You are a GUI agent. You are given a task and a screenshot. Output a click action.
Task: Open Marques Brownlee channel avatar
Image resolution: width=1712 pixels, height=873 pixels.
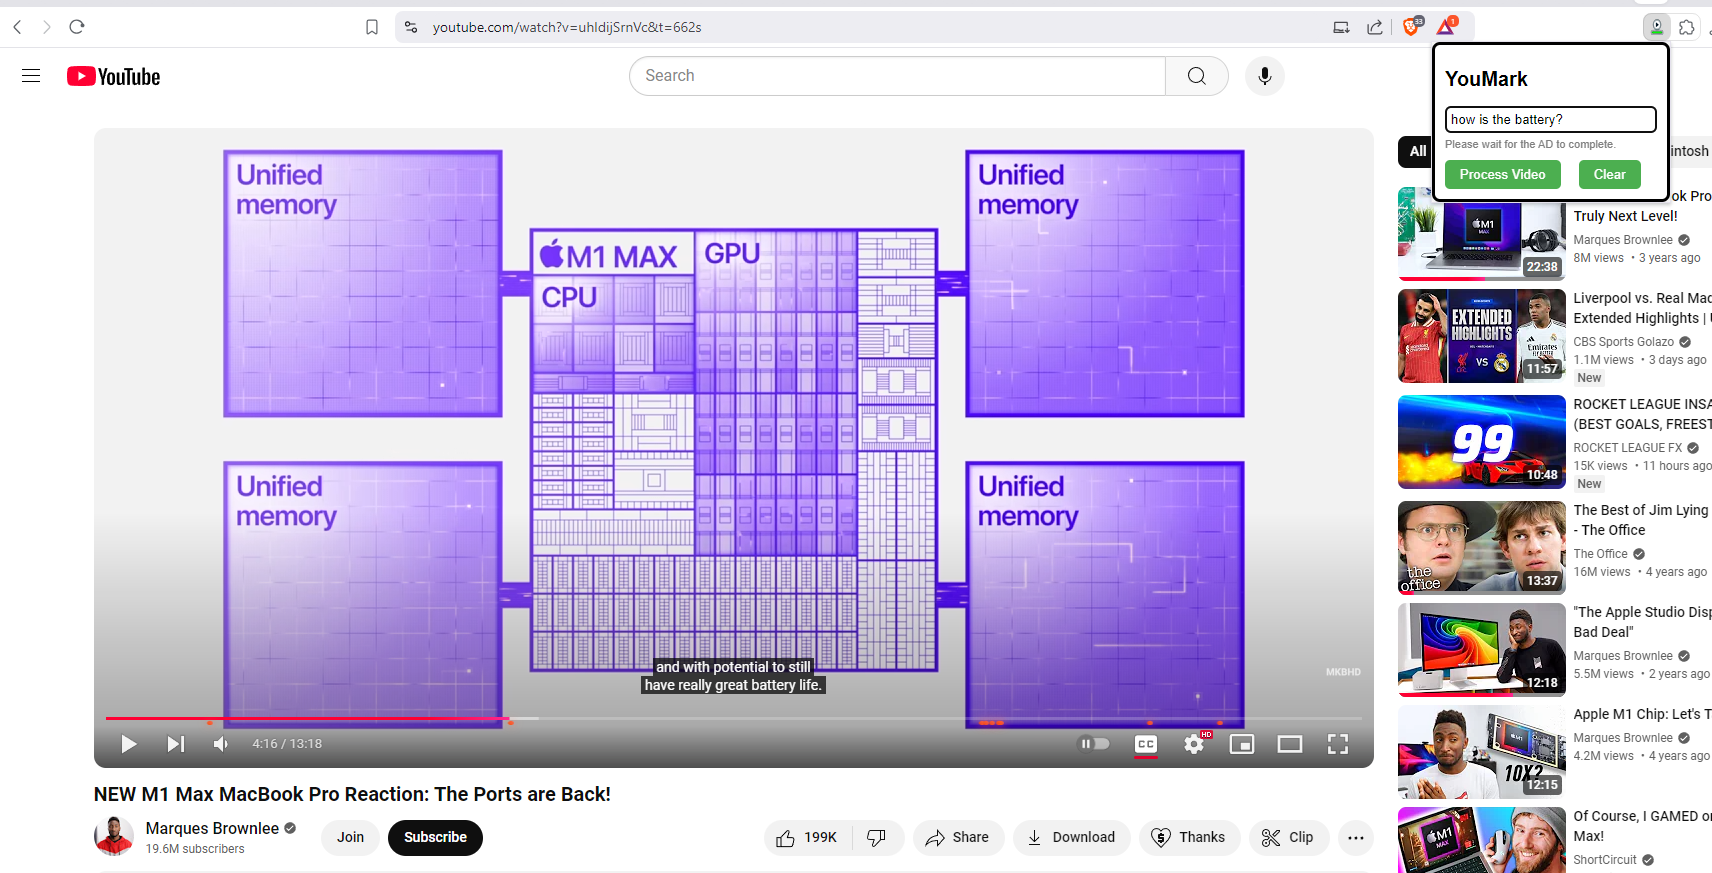point(114,836)
